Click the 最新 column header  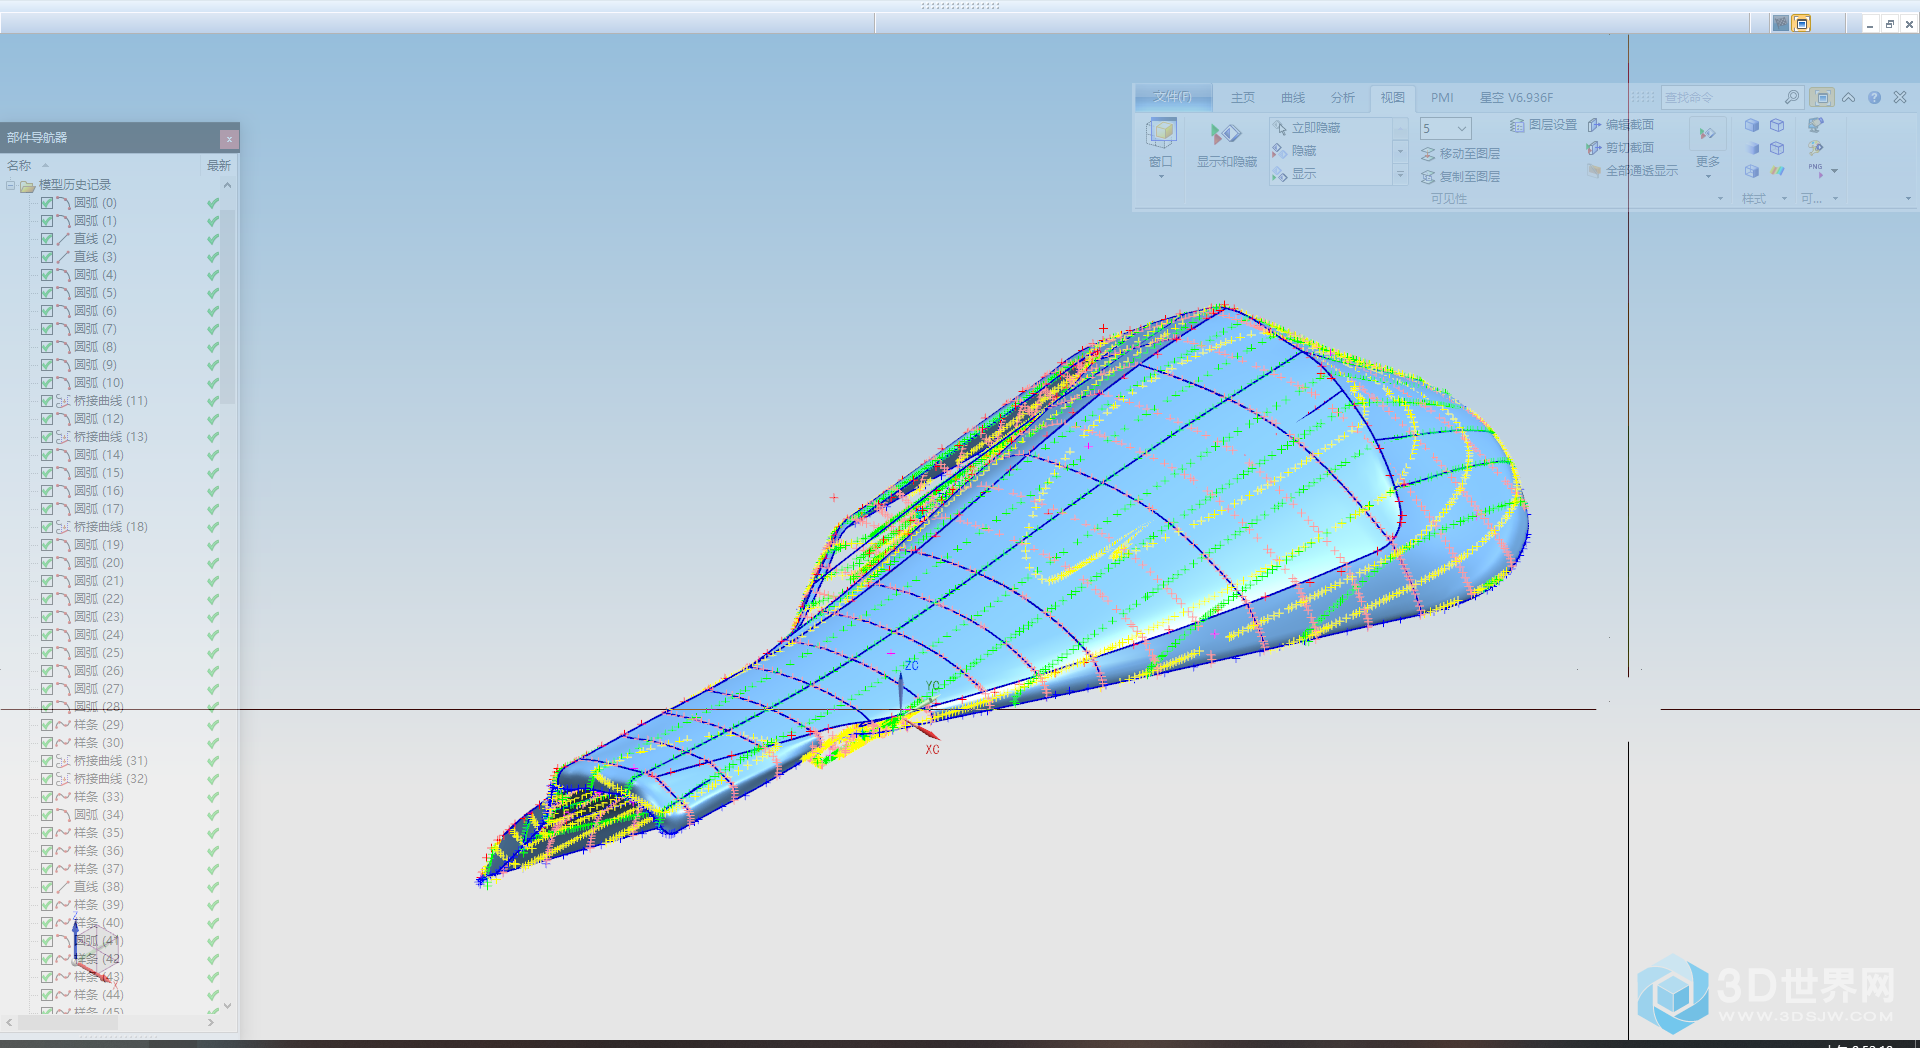[x=219, y=165]
